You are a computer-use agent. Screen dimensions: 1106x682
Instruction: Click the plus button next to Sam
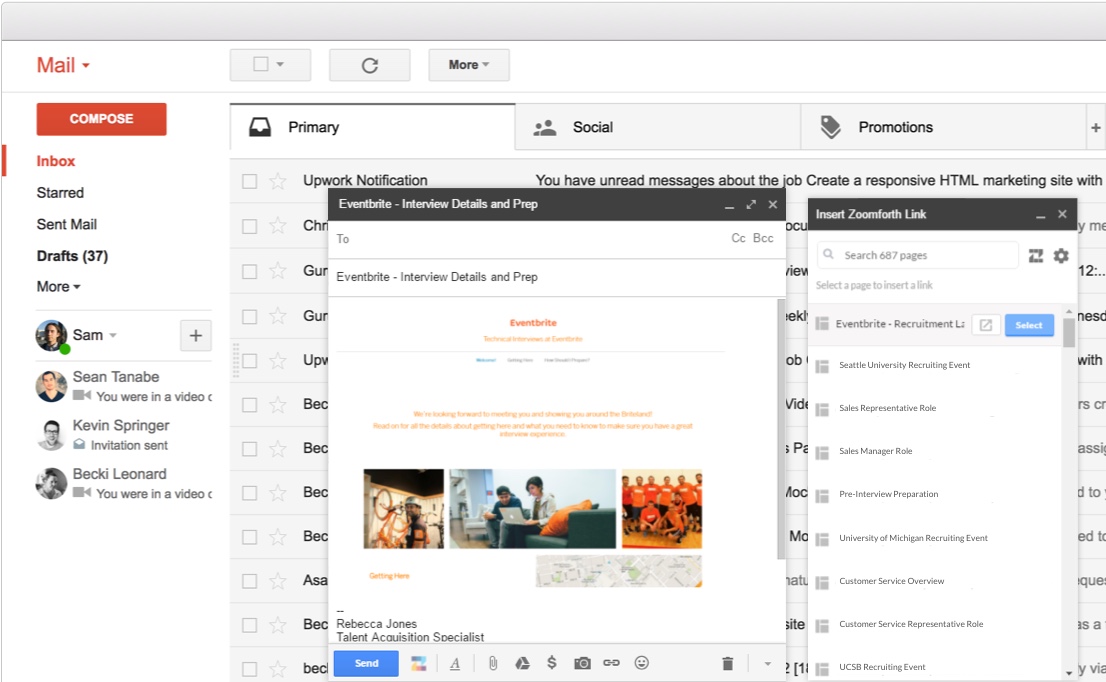pos(195,336)
